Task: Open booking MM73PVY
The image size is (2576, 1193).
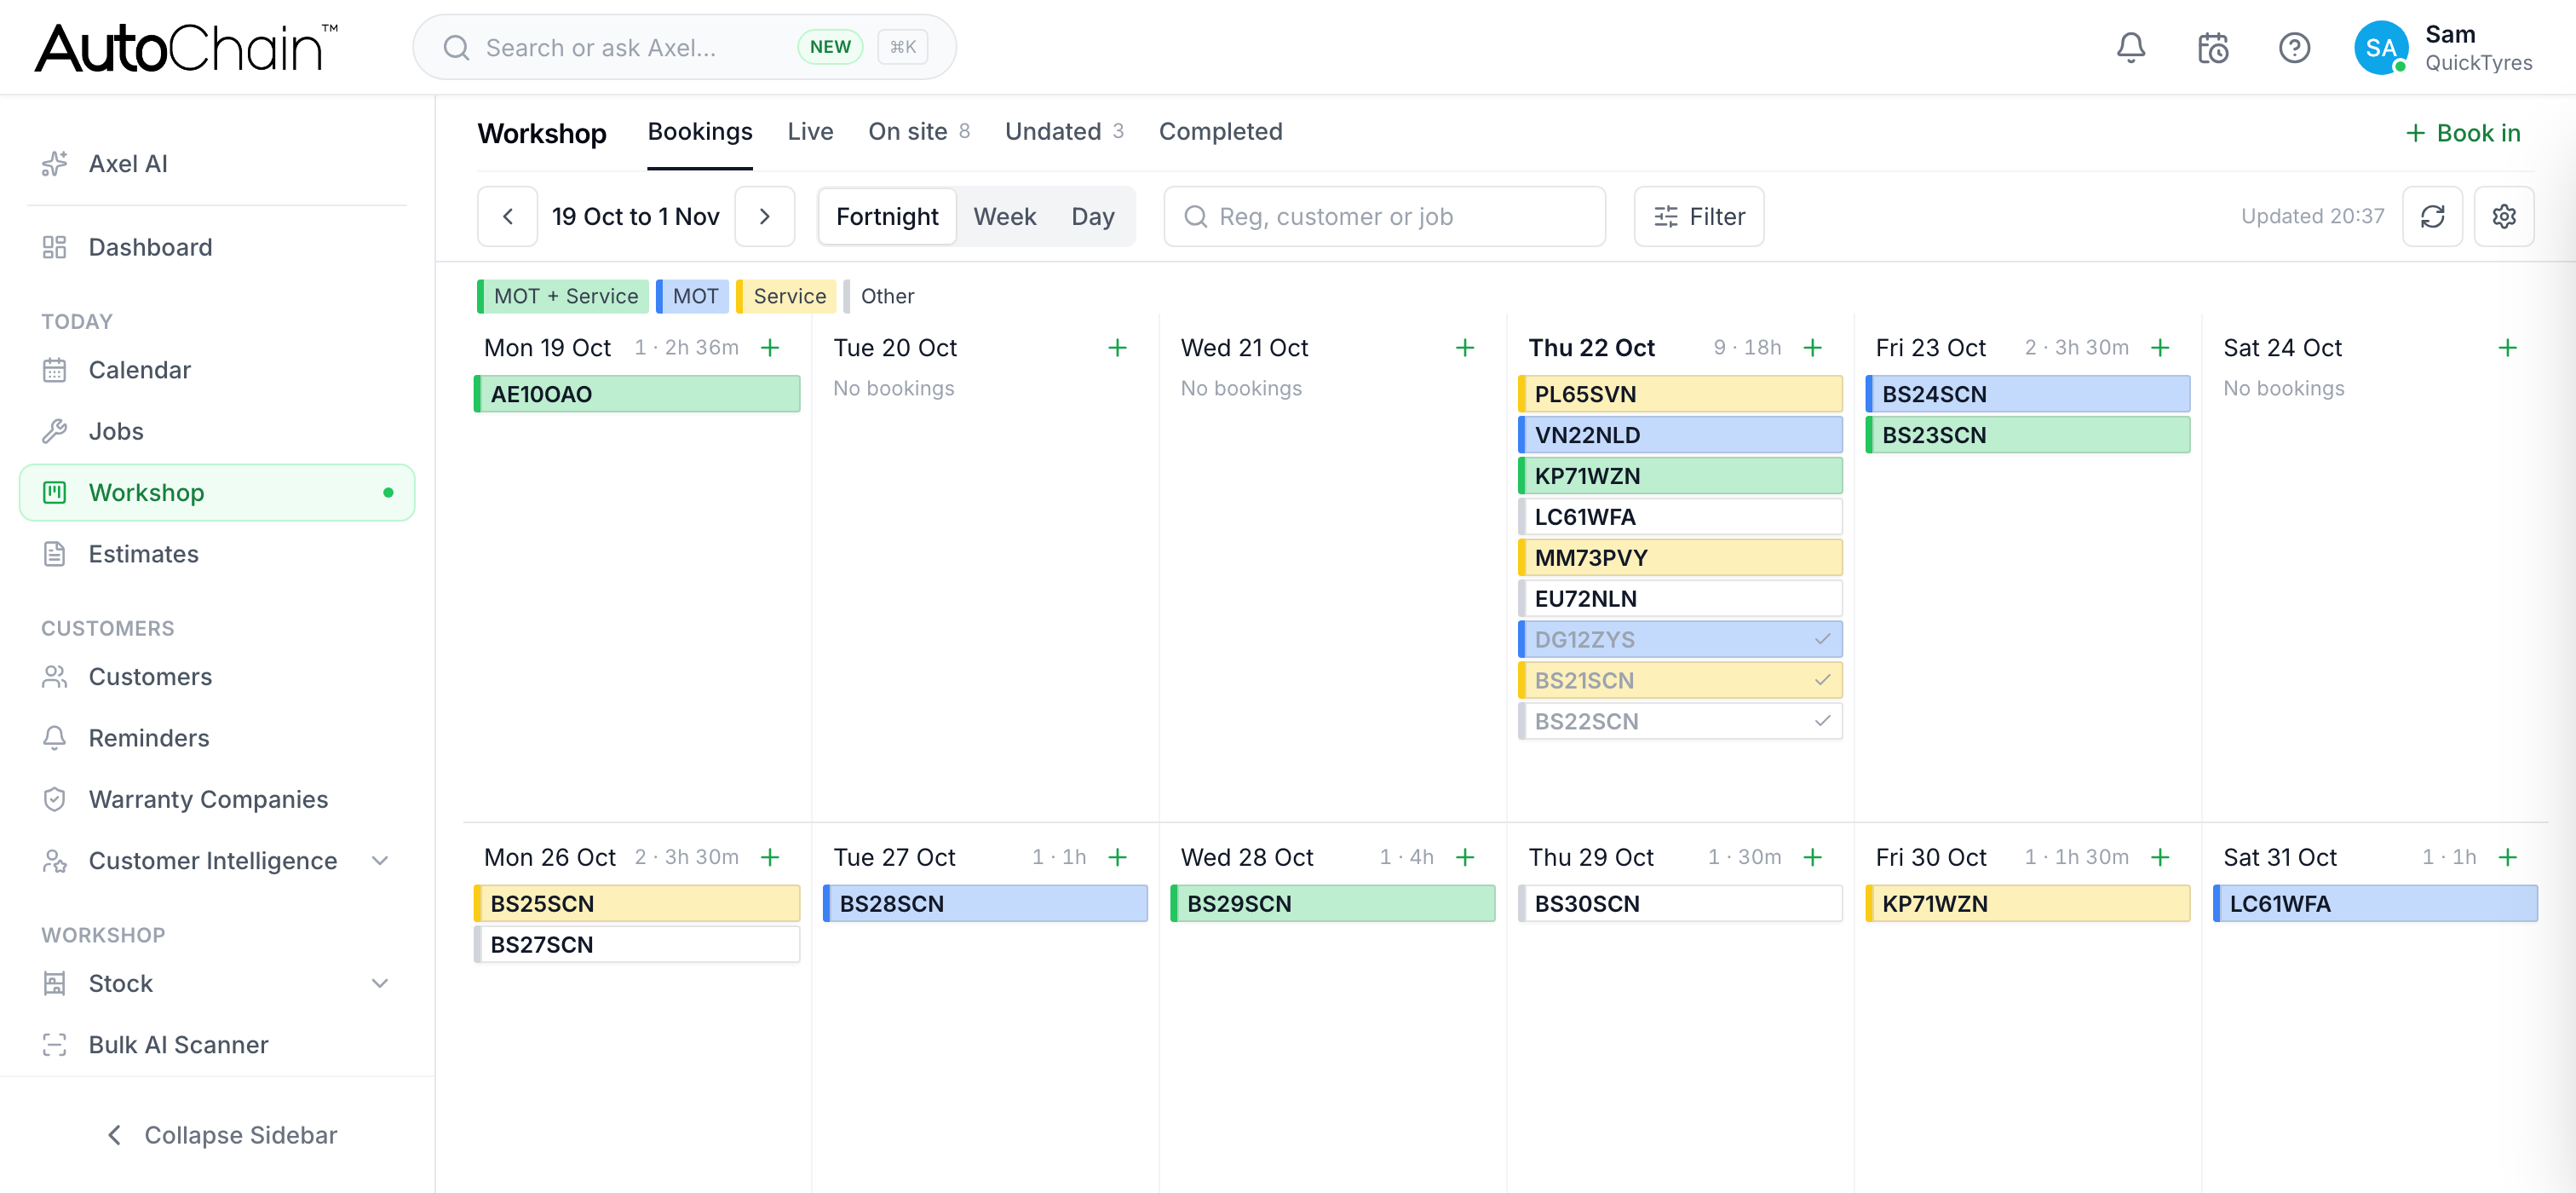Action: point(1680,557)
